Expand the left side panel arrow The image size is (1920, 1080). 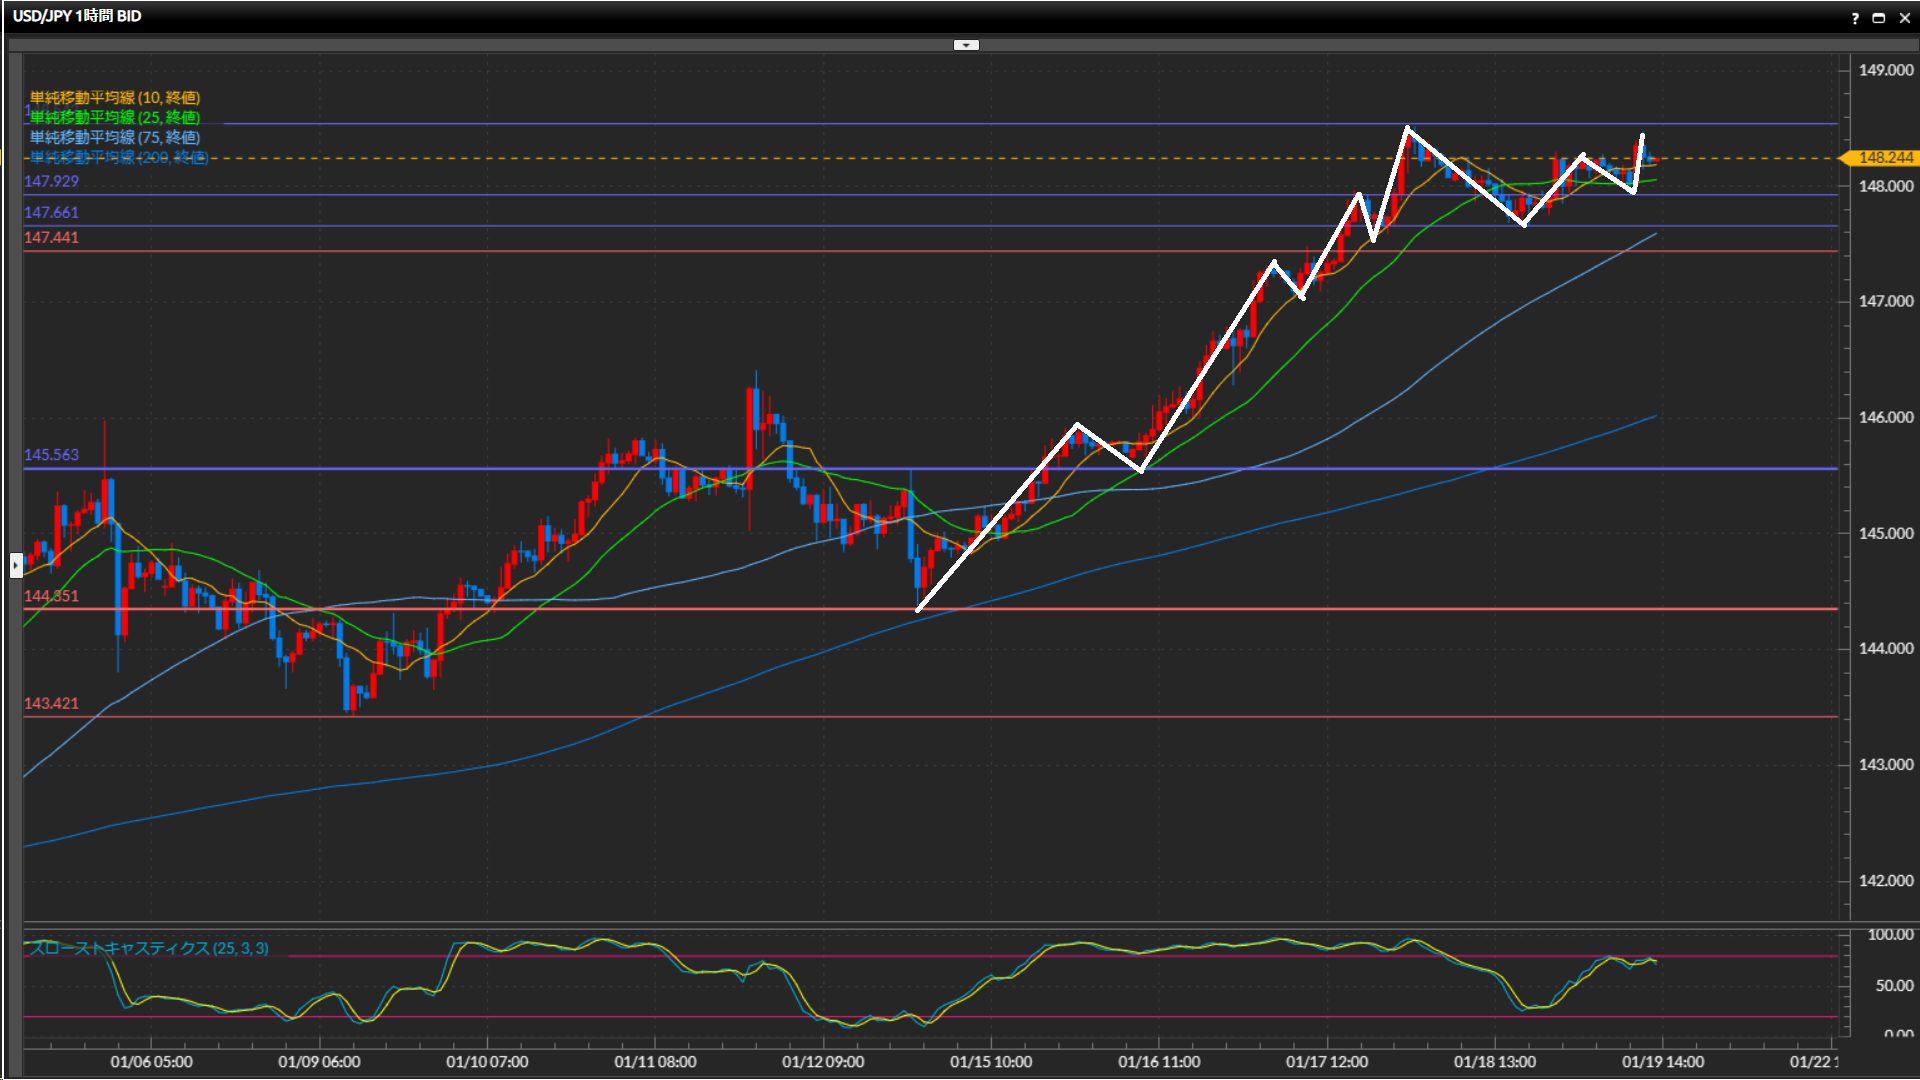(16, 565)
